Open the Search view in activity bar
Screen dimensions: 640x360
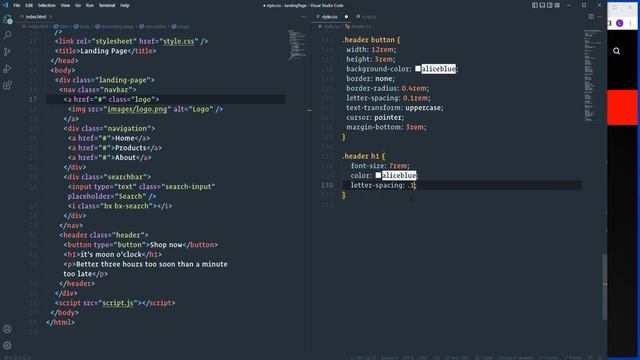[7, 36]
